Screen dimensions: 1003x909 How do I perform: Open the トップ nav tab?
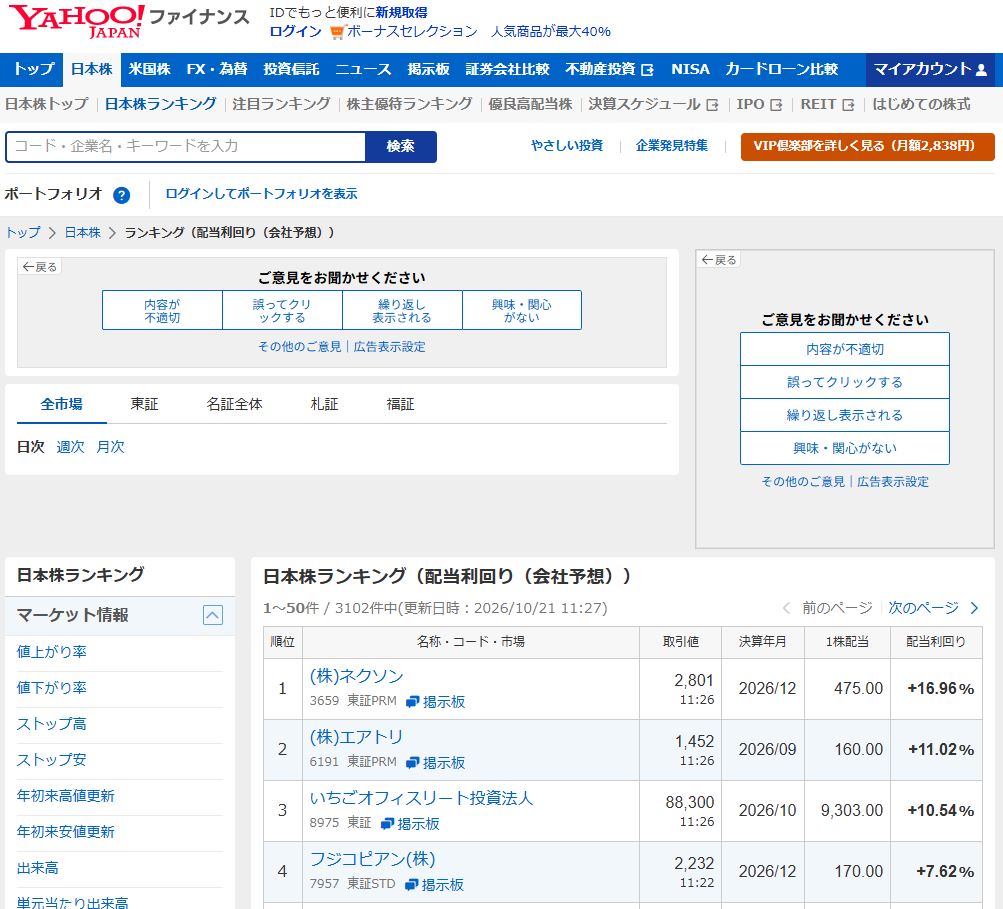click(34, 69)
